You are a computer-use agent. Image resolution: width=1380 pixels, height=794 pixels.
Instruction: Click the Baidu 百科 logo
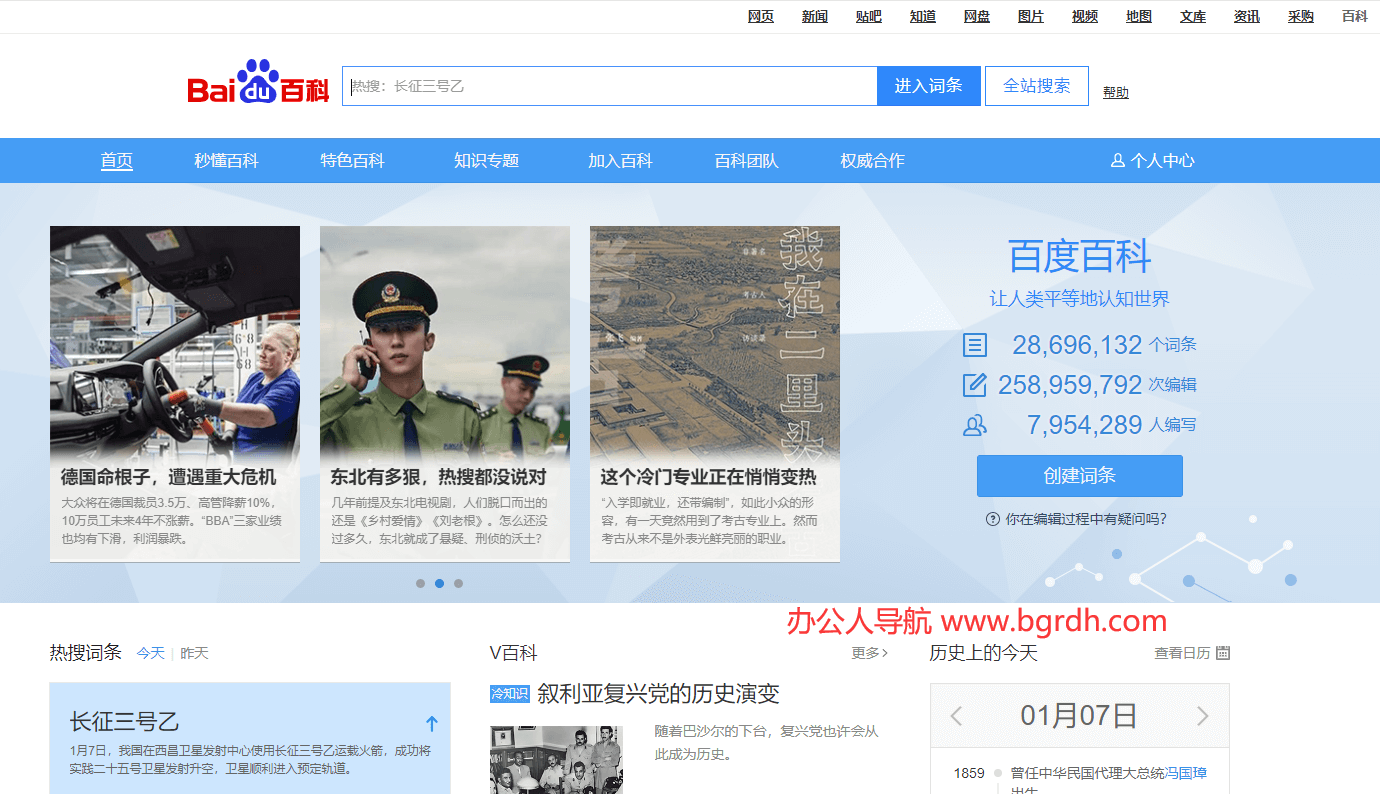pyautogui.click(x=257, y=85)
